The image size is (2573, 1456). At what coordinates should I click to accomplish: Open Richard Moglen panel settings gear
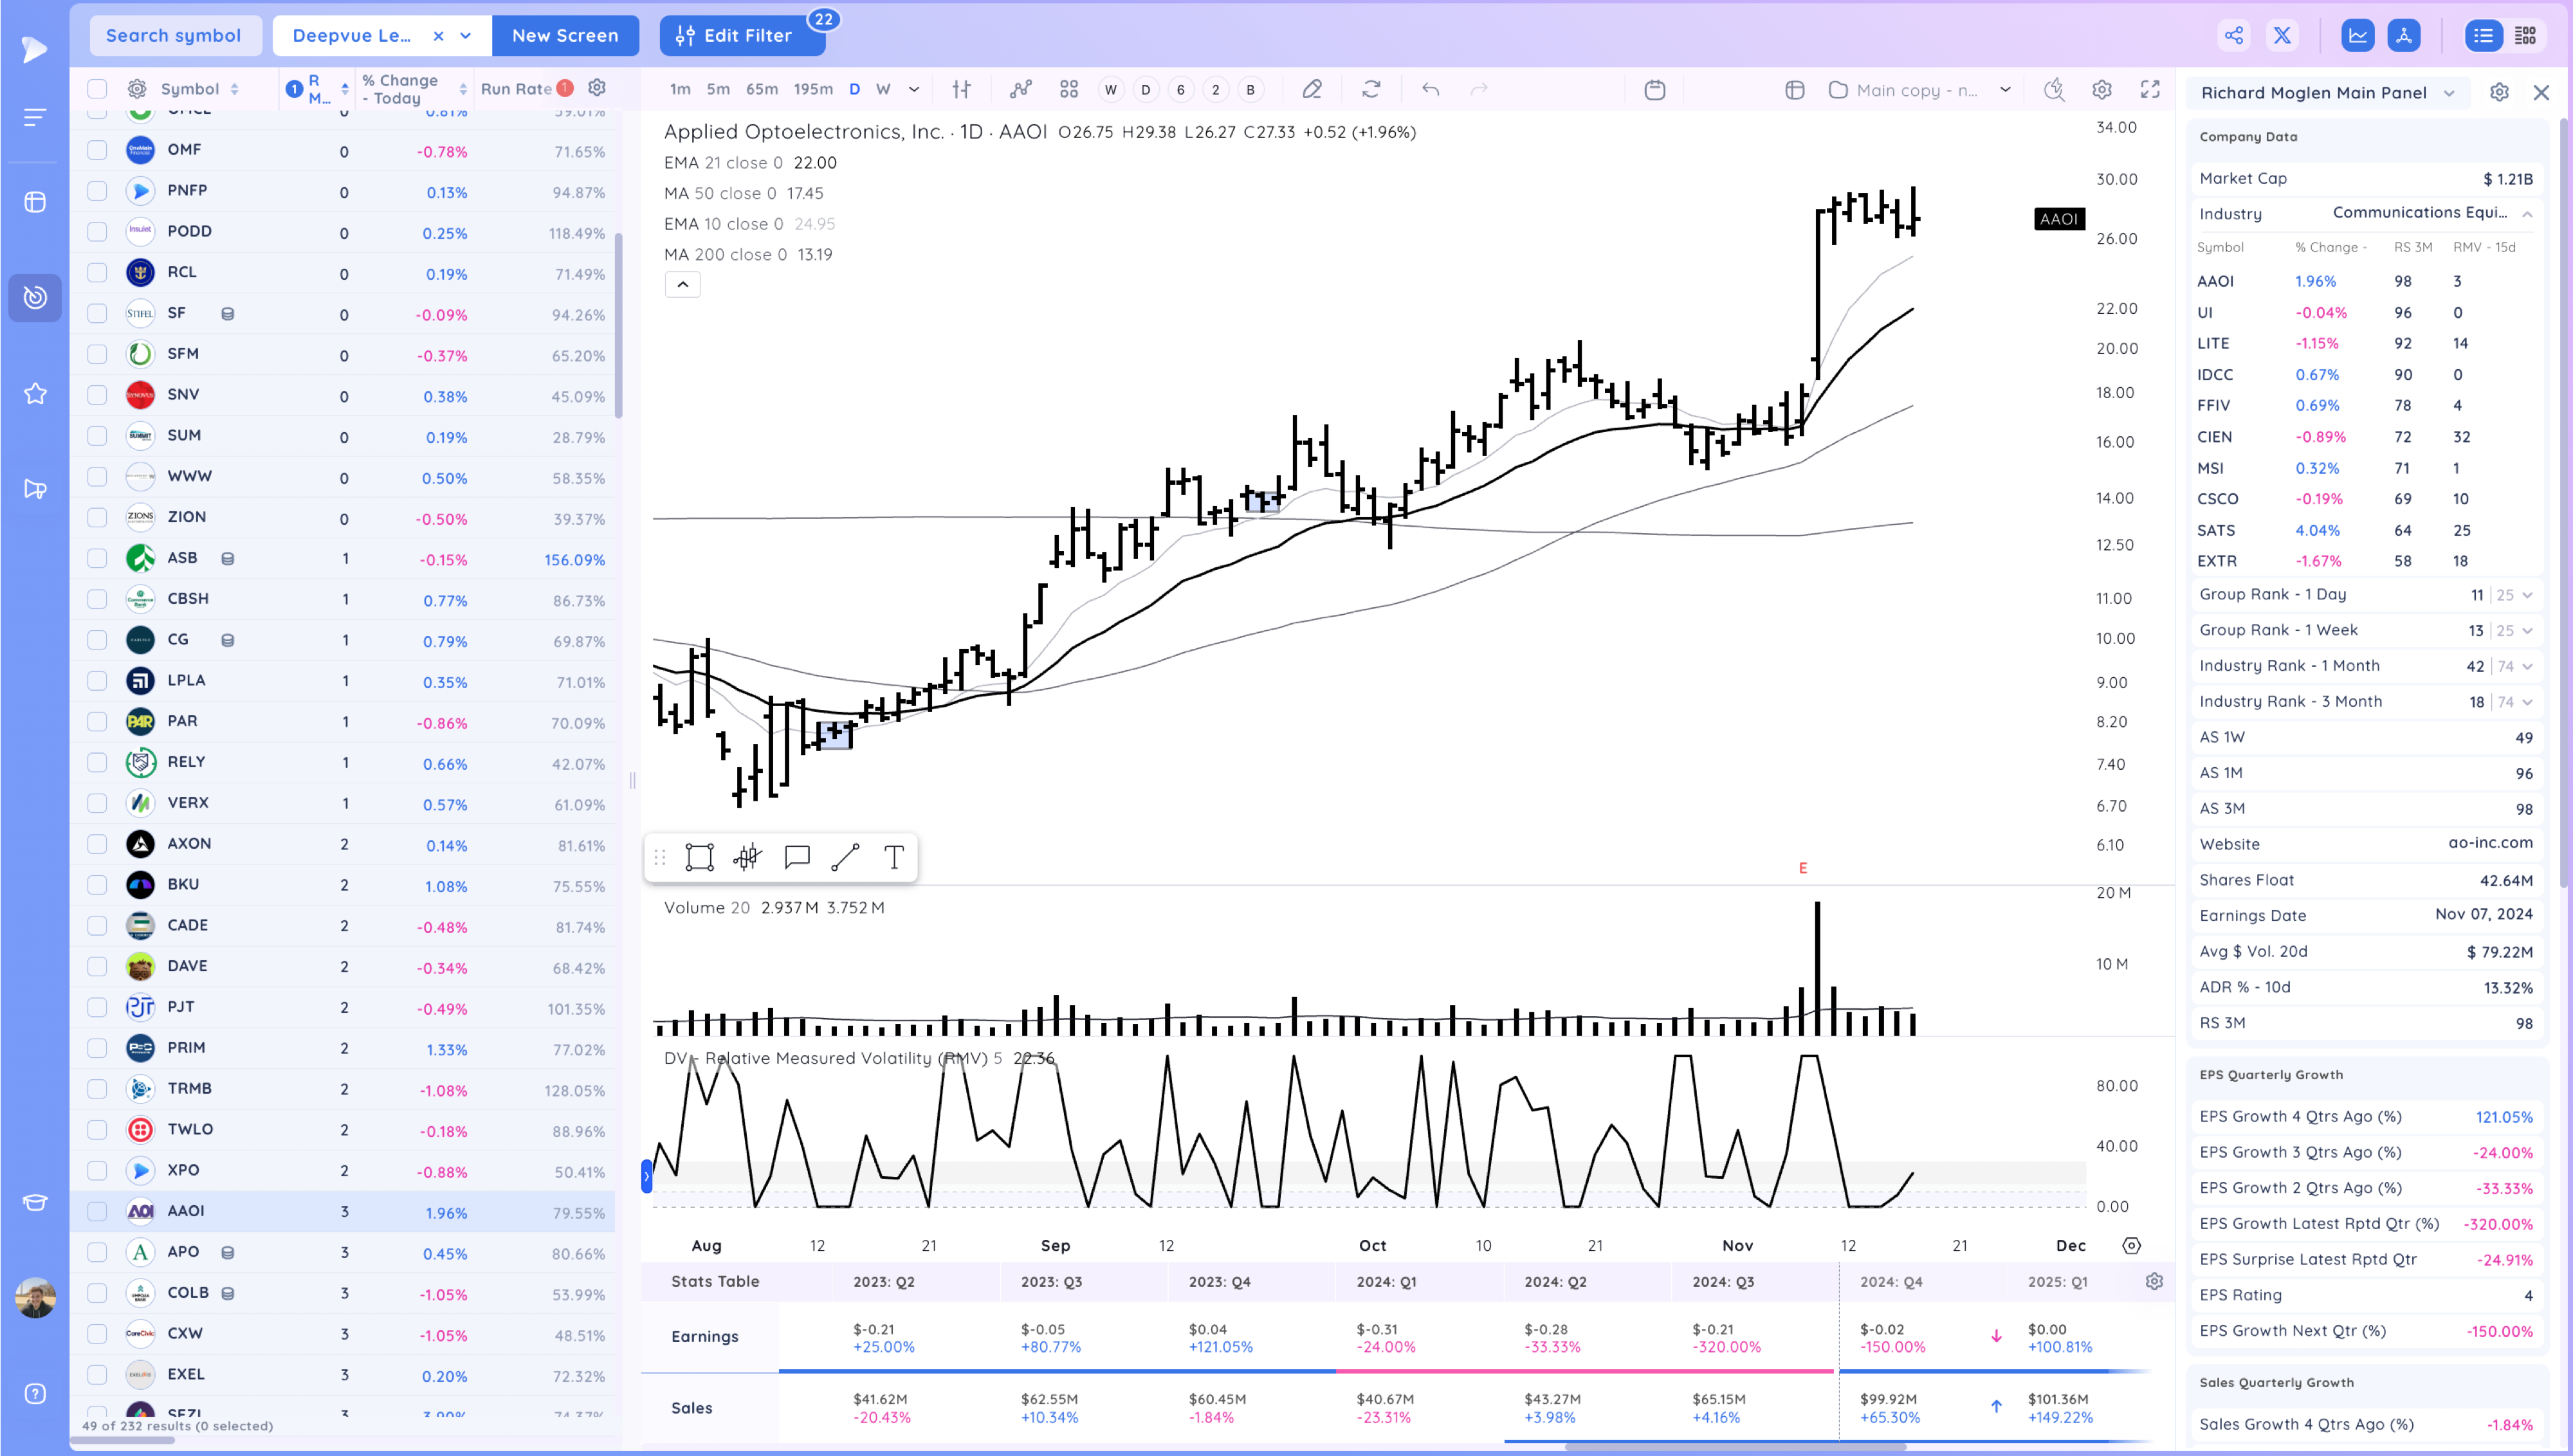(x=2498, y=92)
